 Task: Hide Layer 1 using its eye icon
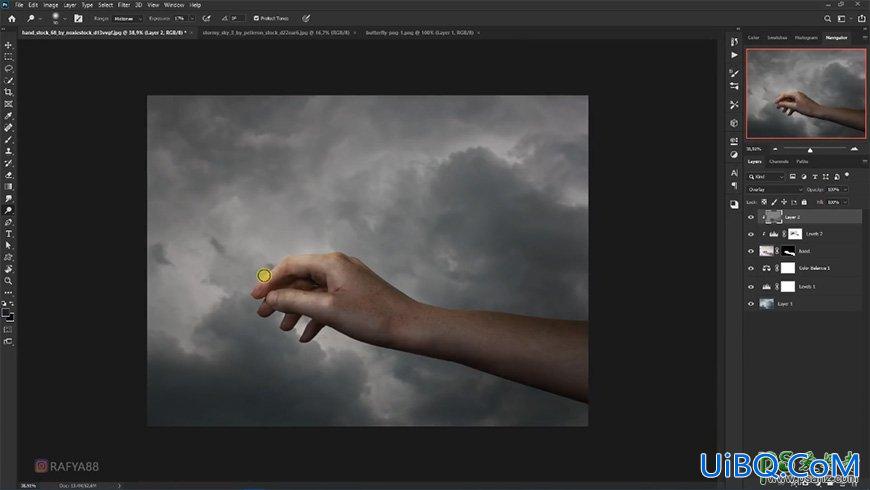[x=751, y=304]
